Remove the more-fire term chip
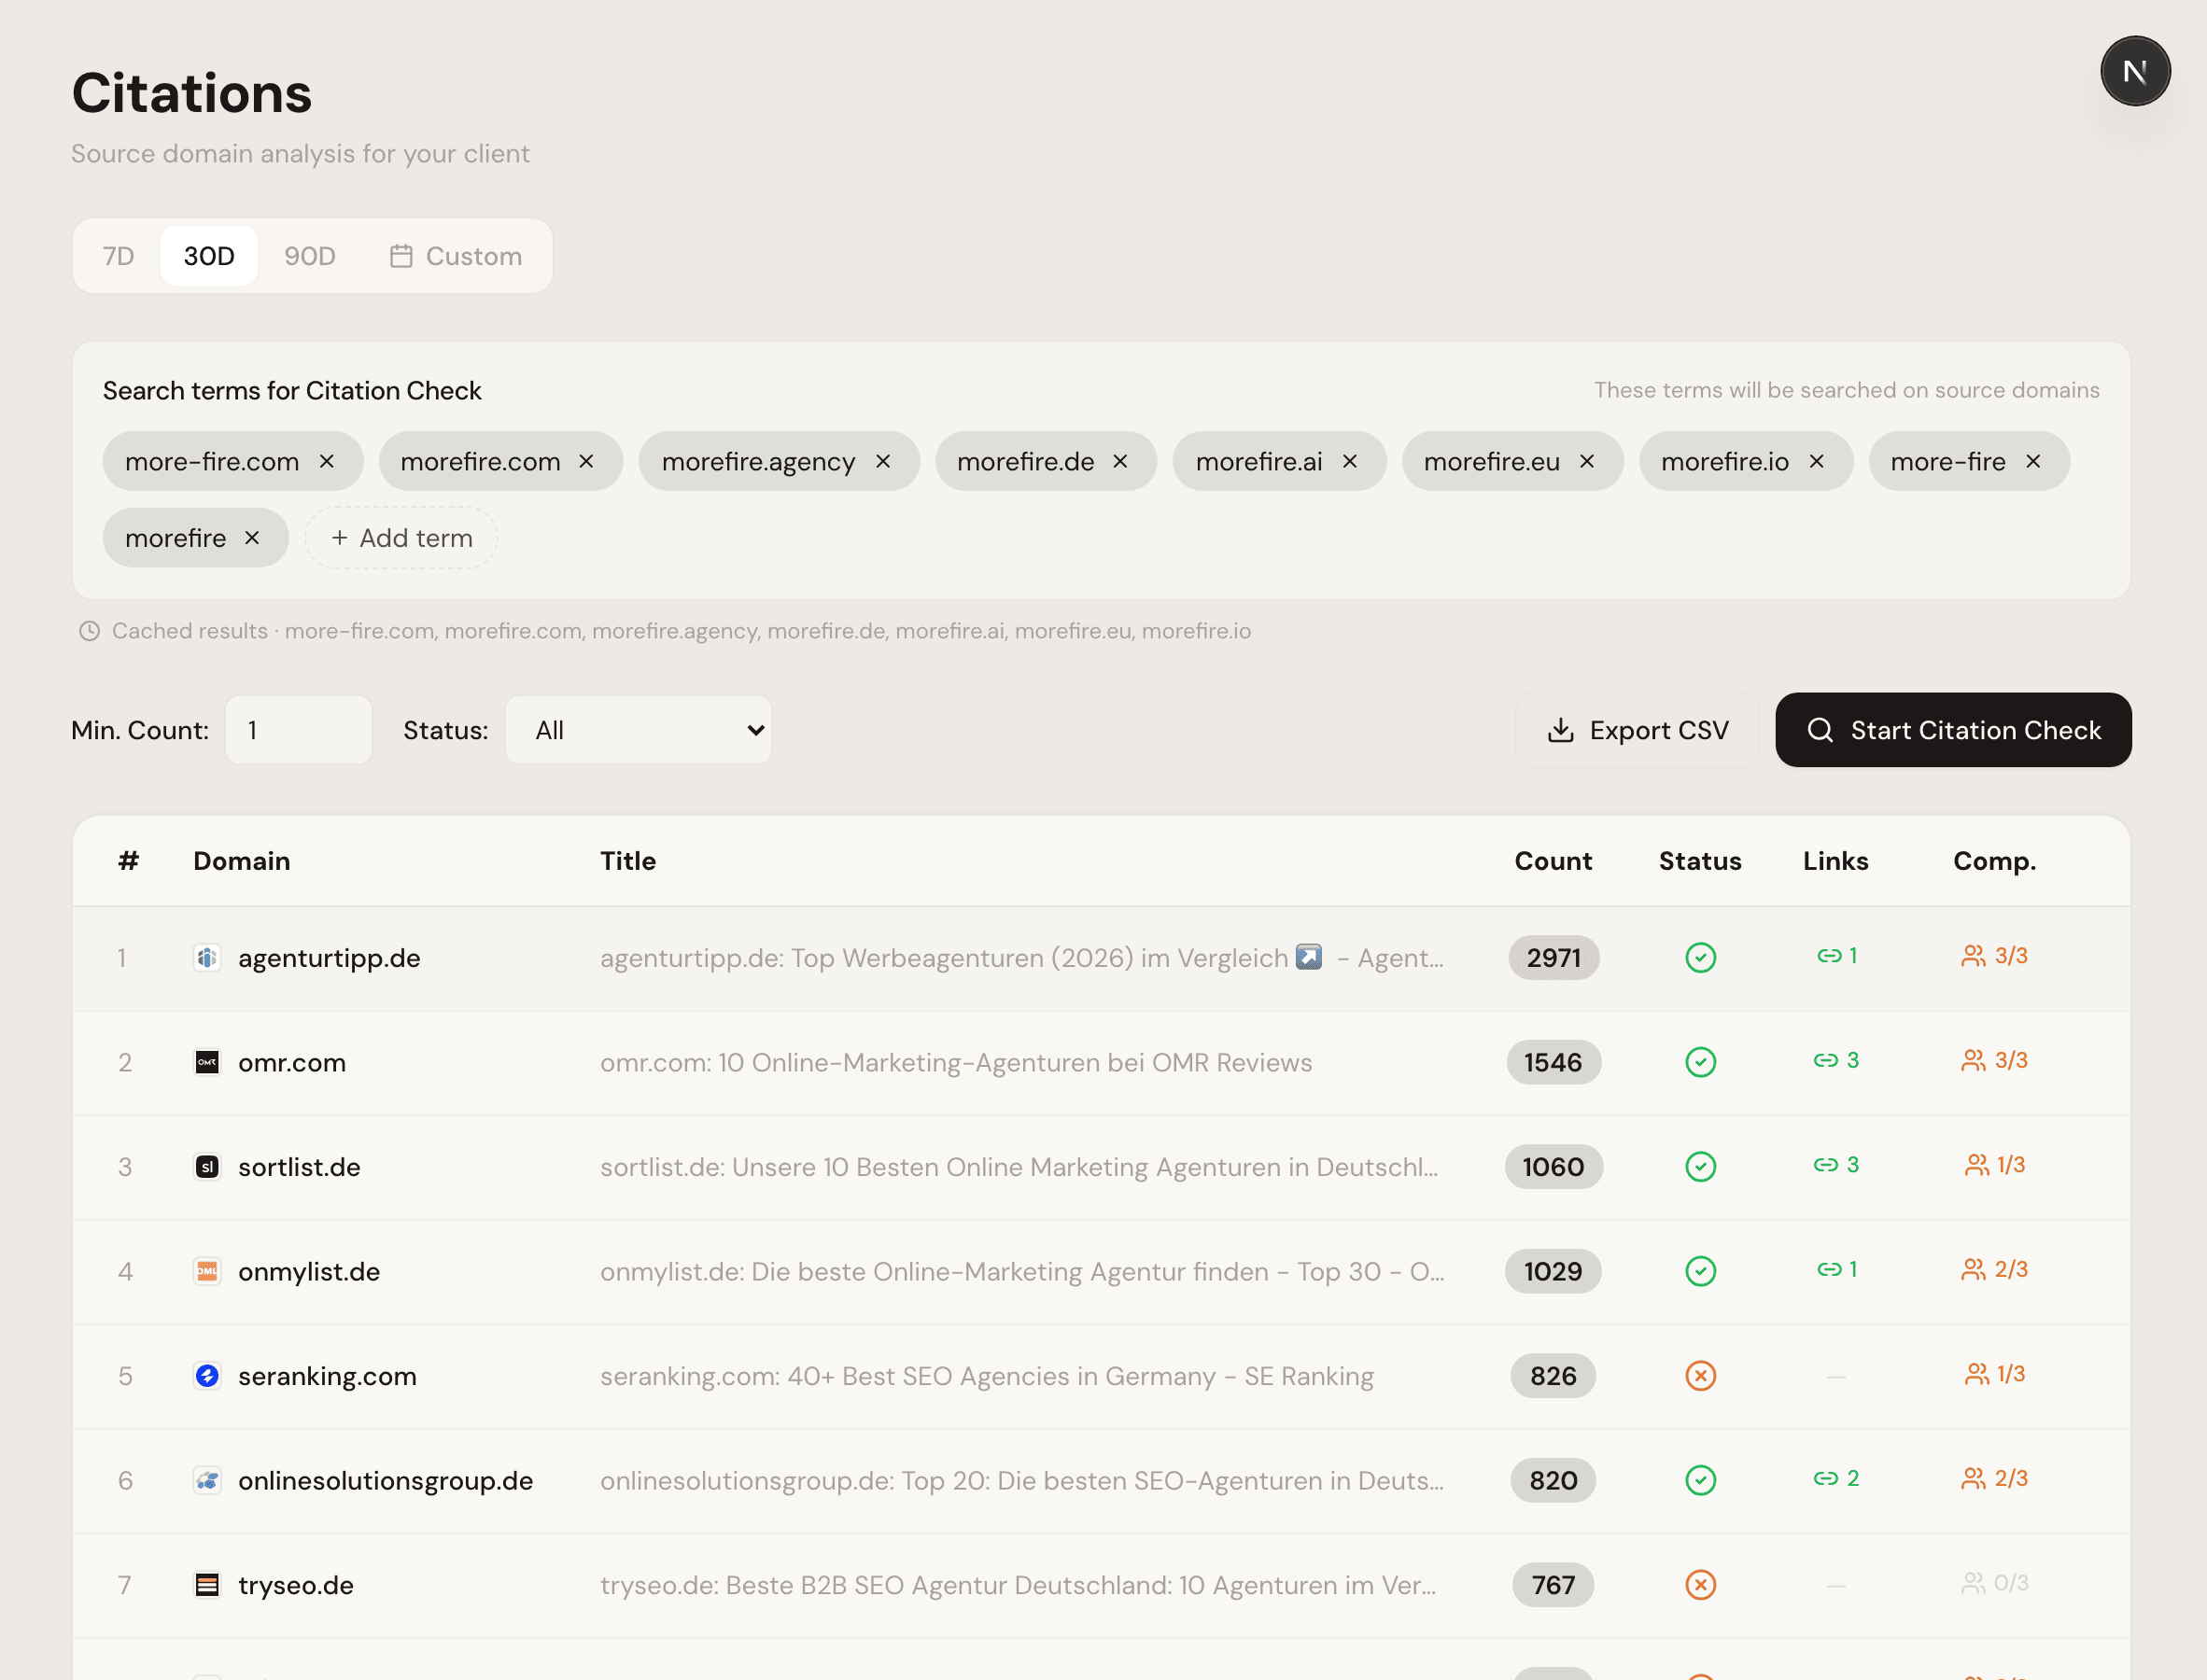This screenshot has width=2207, height=1680. [x=2033, y=461]
